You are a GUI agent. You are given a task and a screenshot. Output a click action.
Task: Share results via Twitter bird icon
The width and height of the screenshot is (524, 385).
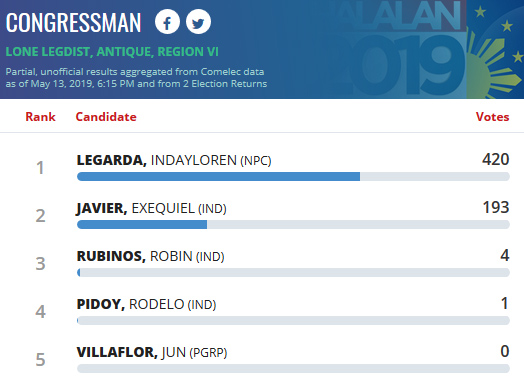click(x=198, y=22)
